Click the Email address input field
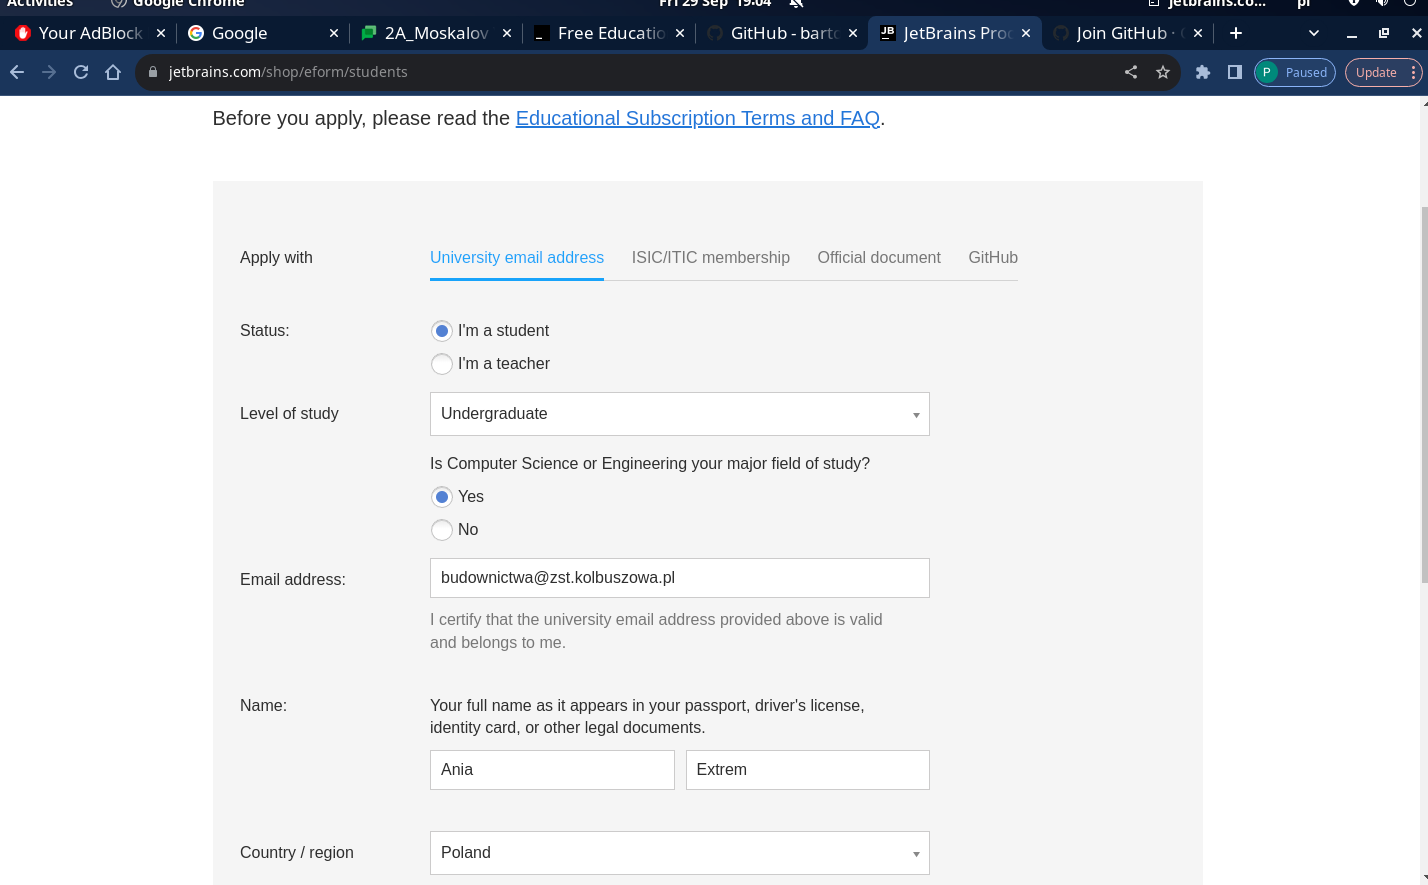Viewport: 1428px width, 885px height. [x=680, y=578]
